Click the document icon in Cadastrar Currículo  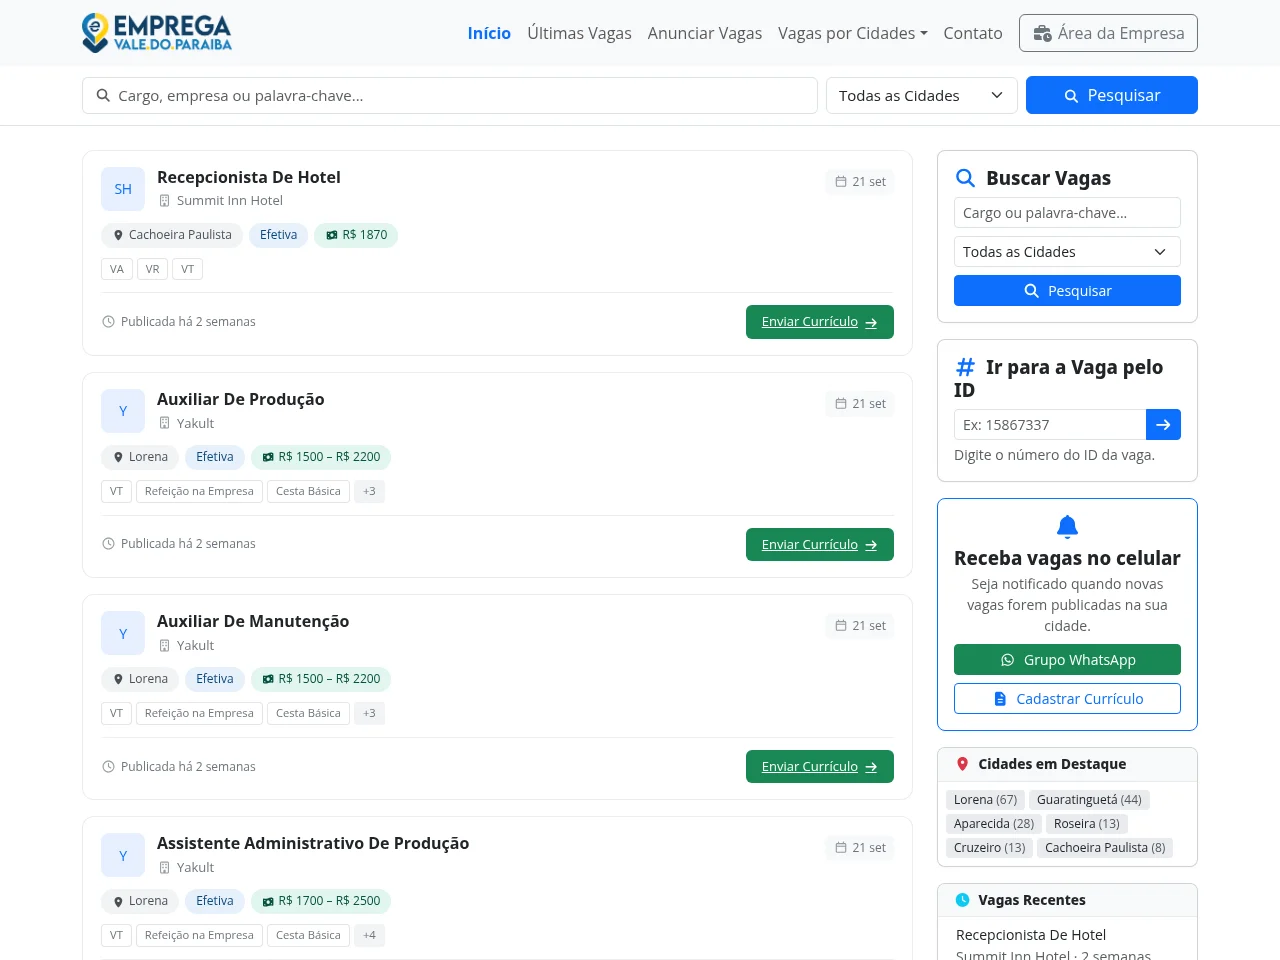point(1000,699)
